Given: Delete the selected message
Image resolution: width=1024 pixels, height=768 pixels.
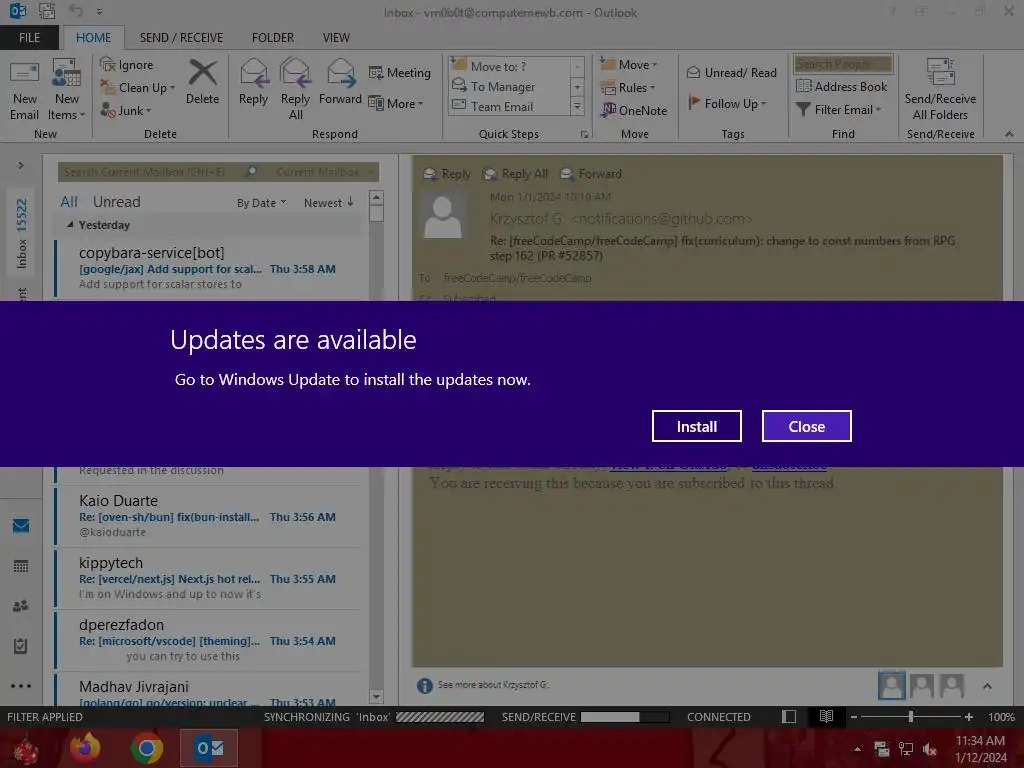Looking at the screenshot, I should tap(202, 82).
